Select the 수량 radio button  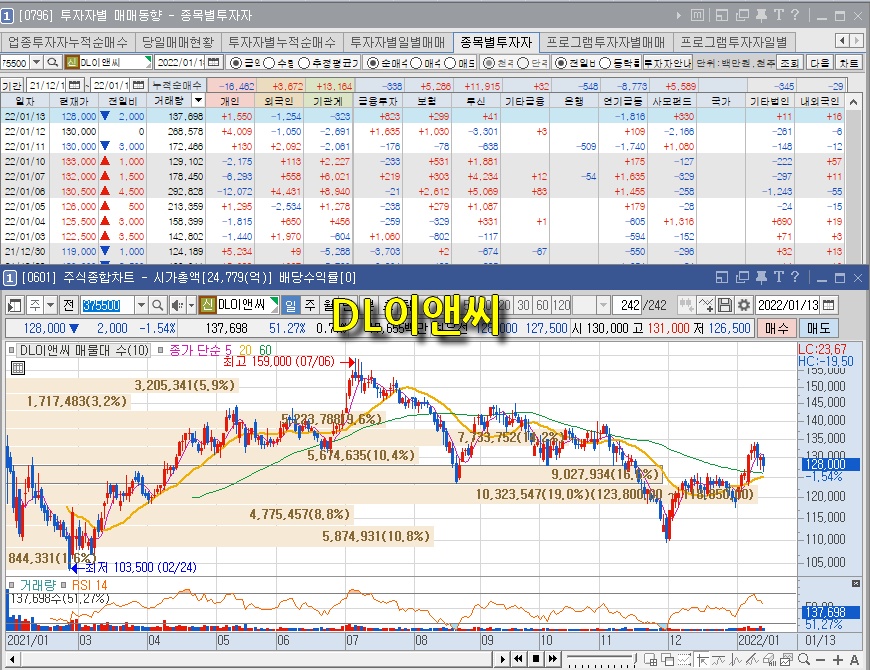[270, 63]
